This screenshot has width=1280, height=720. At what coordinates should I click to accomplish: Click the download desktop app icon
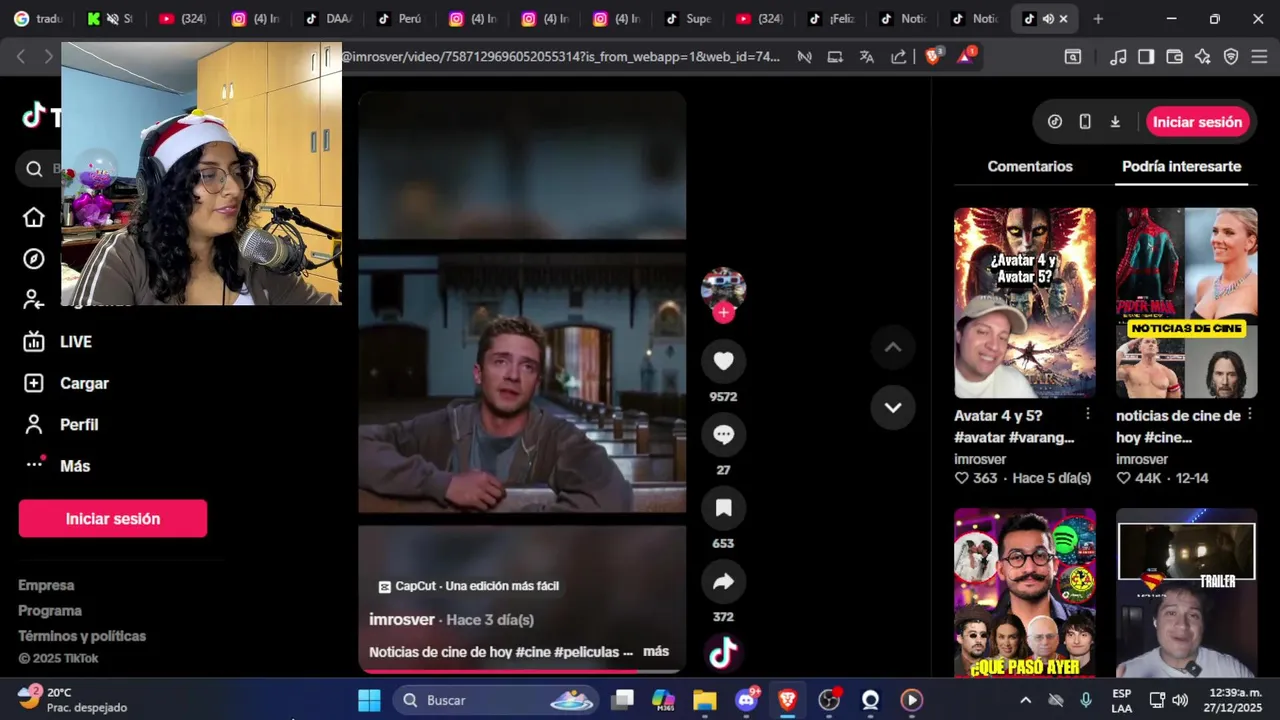click(1115, 122)
